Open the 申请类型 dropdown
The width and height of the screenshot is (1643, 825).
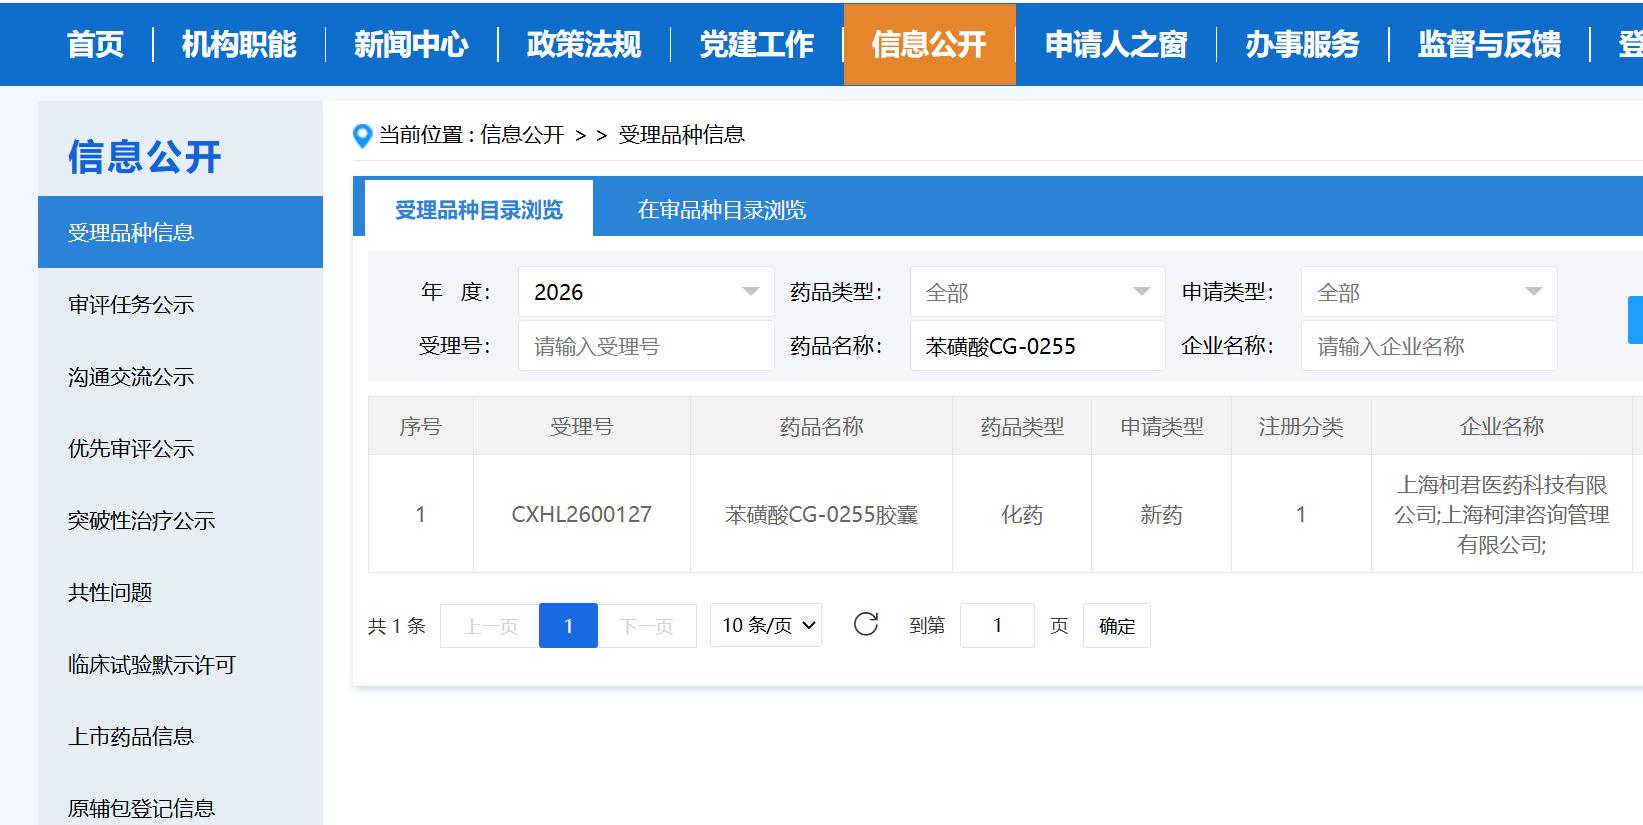[x=1428, y=292]
